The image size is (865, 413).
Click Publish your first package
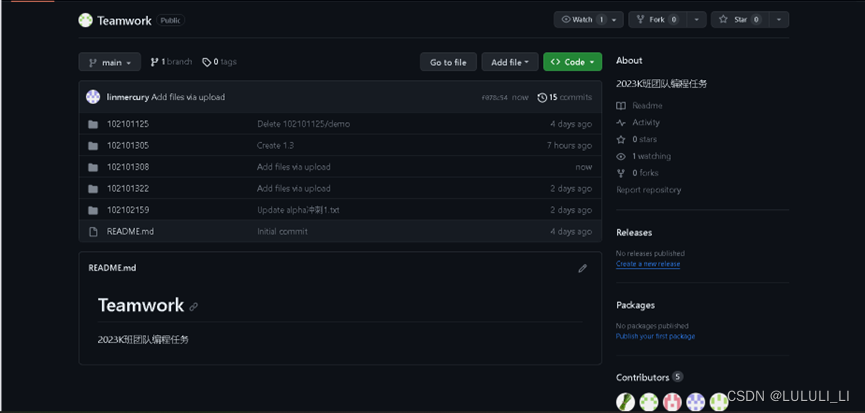(655, 336)
